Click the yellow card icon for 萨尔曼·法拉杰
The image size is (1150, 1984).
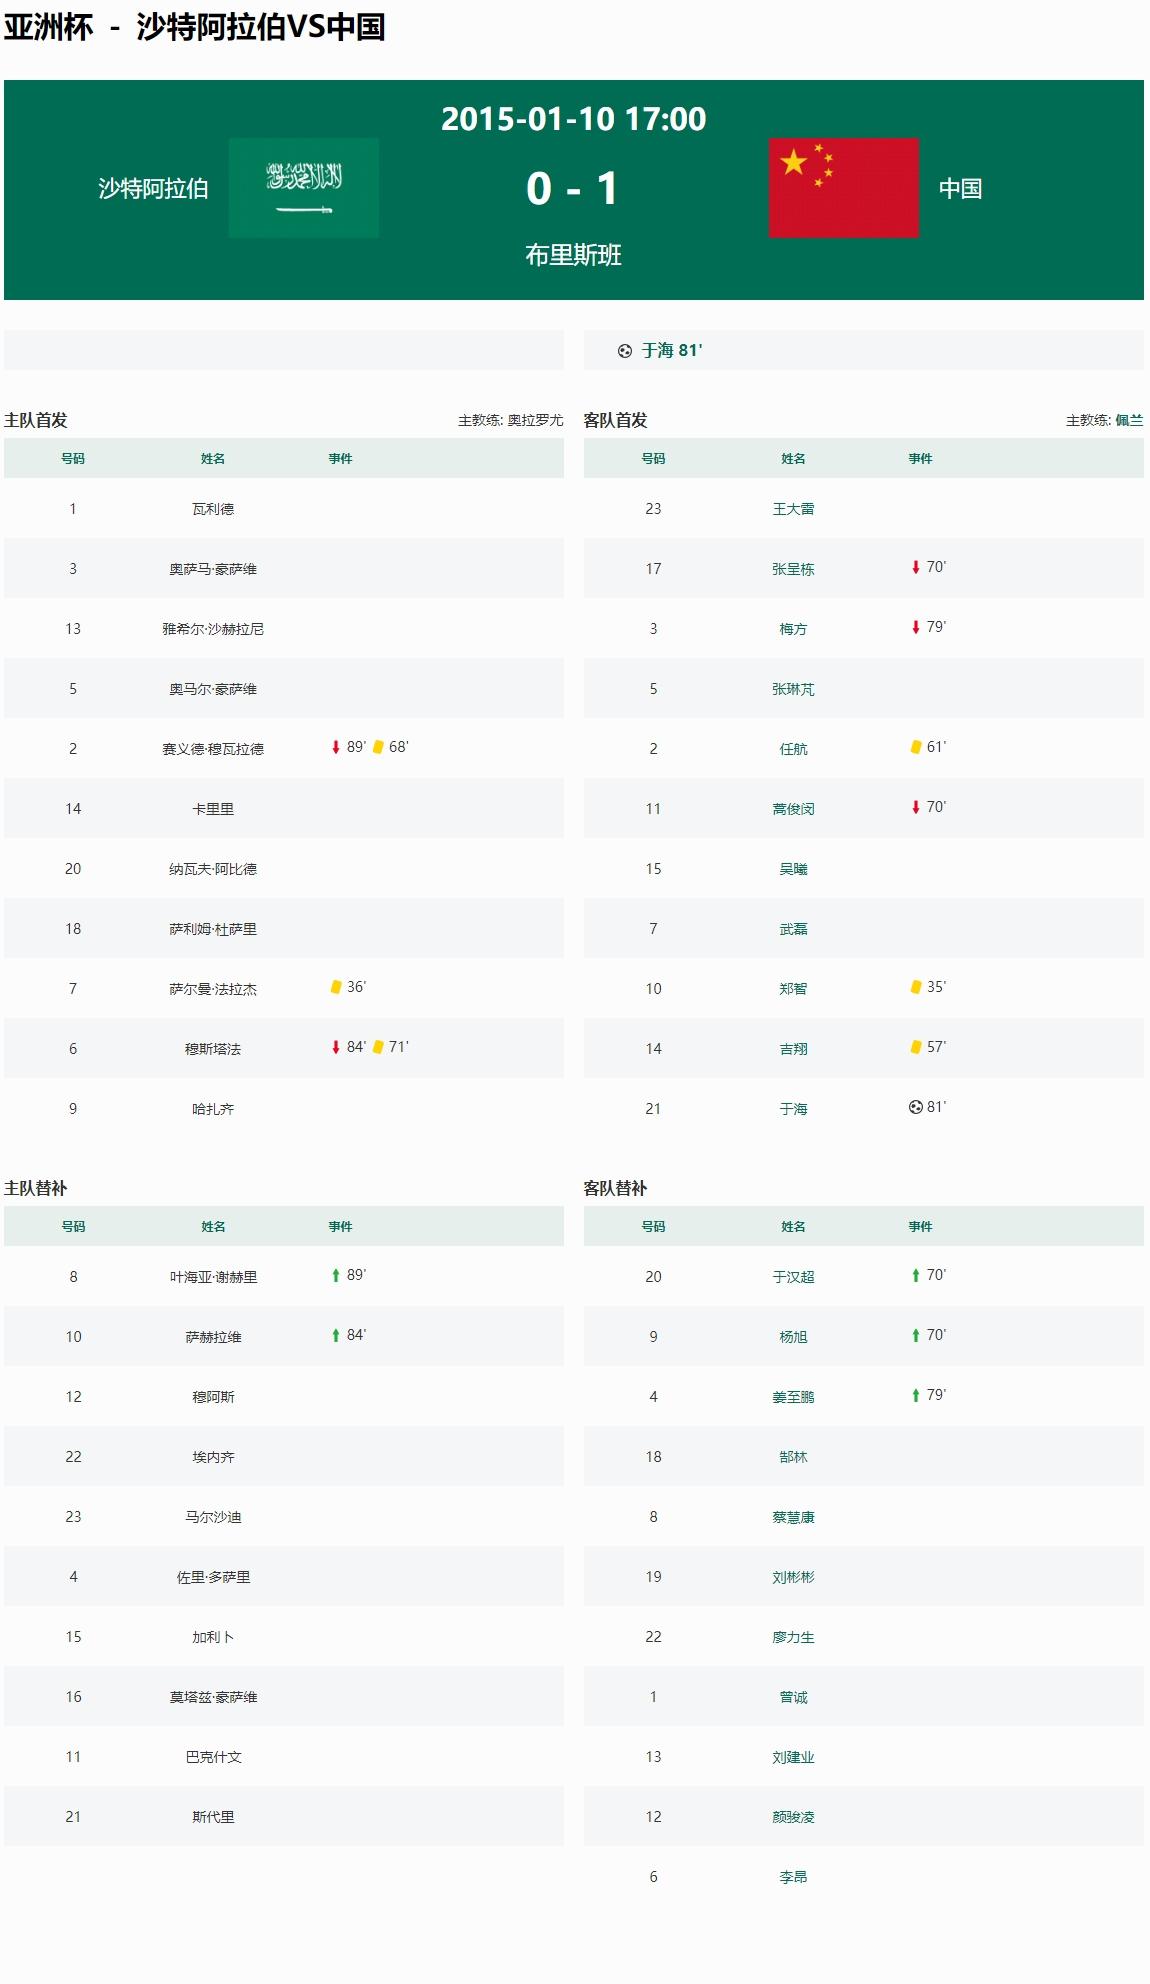click(x=336, y=988)
